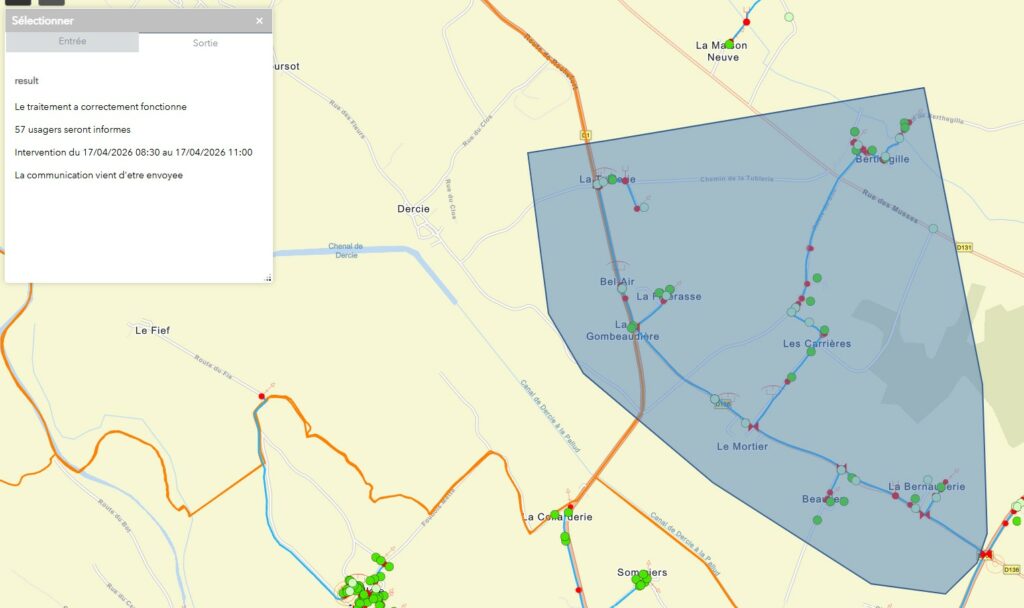
Task: Select the red dot on Route du Fie
Action: point(262,396)
